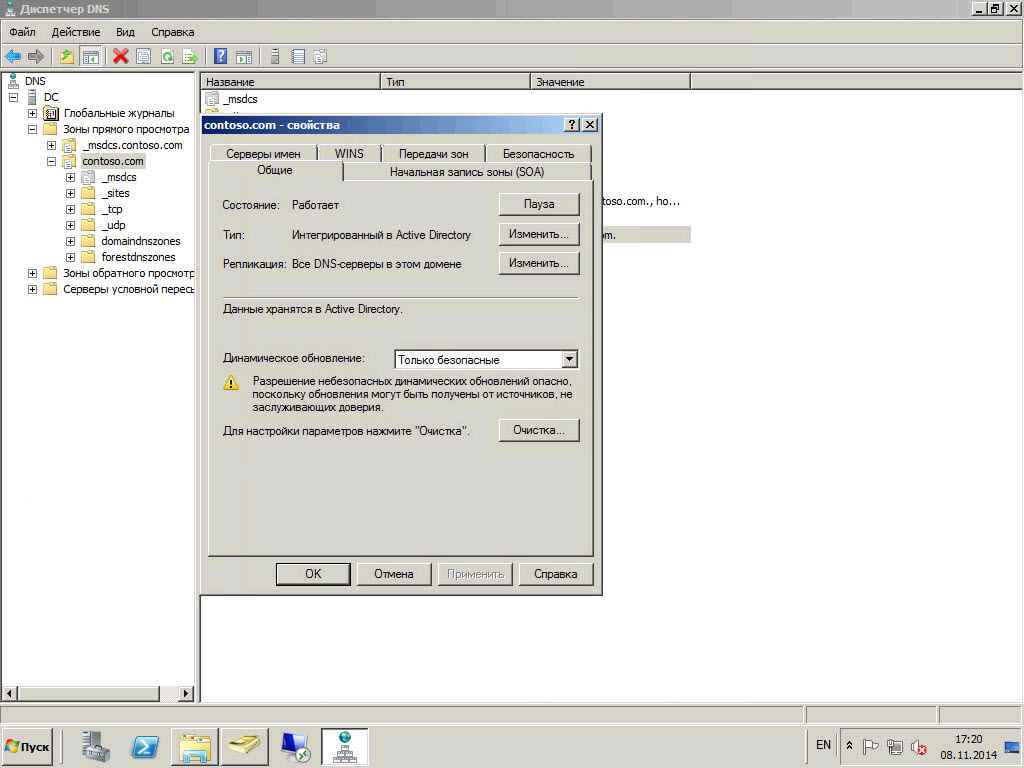The width and height of the screenshot is (1024, 768).
Task: Click the new zone documents toolbar icon
Action: 319,57
